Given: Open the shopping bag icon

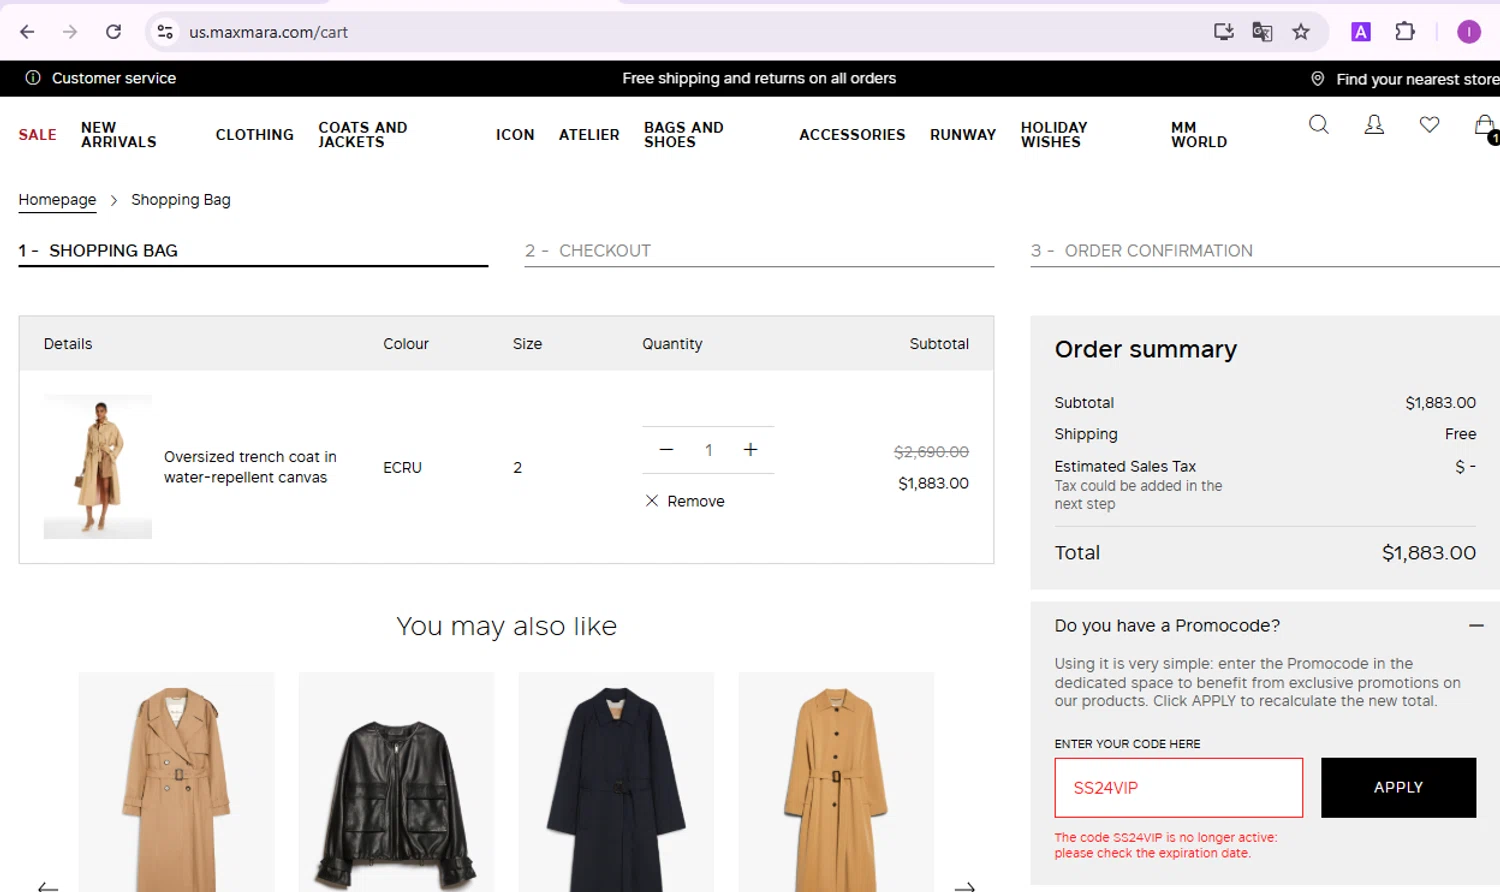Looking at the screenshot, I should pyautogui.click(x=1485, y=126).
